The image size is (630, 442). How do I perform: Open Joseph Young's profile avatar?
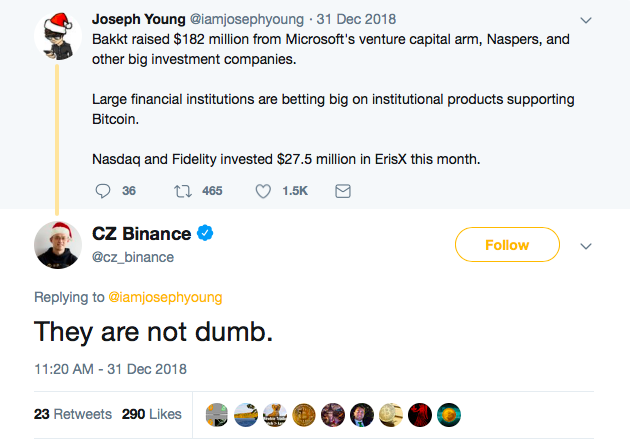[x=57, y=36]
